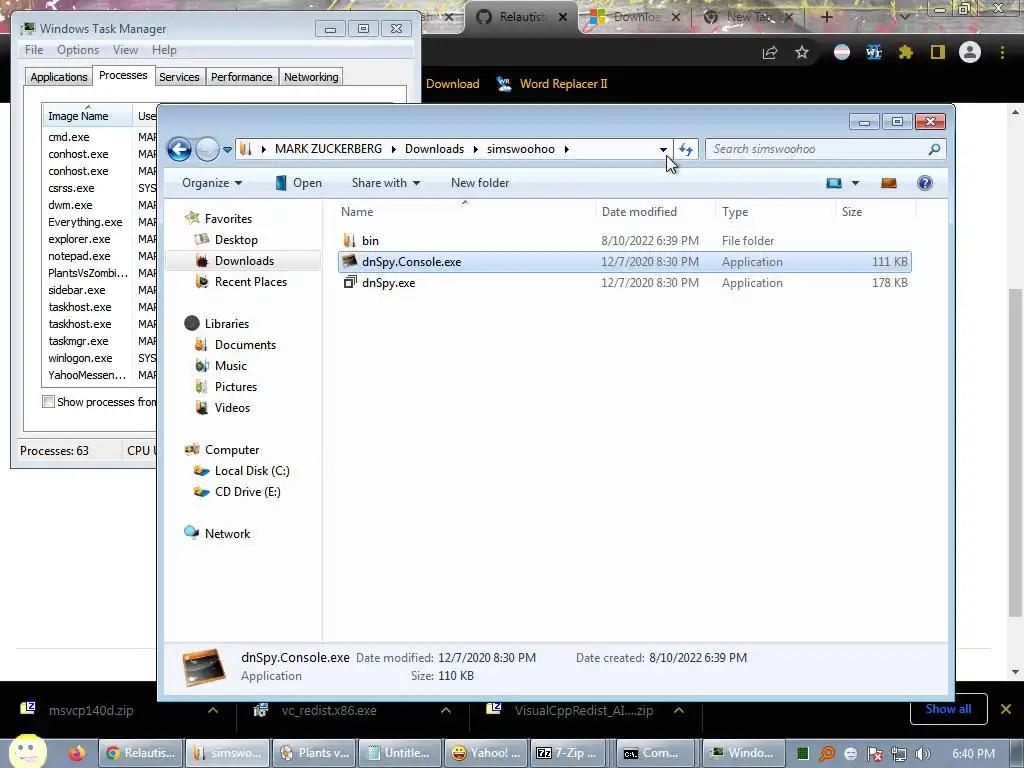Click the Word Replacer extension icon
1024x768 pixels.
874,52
